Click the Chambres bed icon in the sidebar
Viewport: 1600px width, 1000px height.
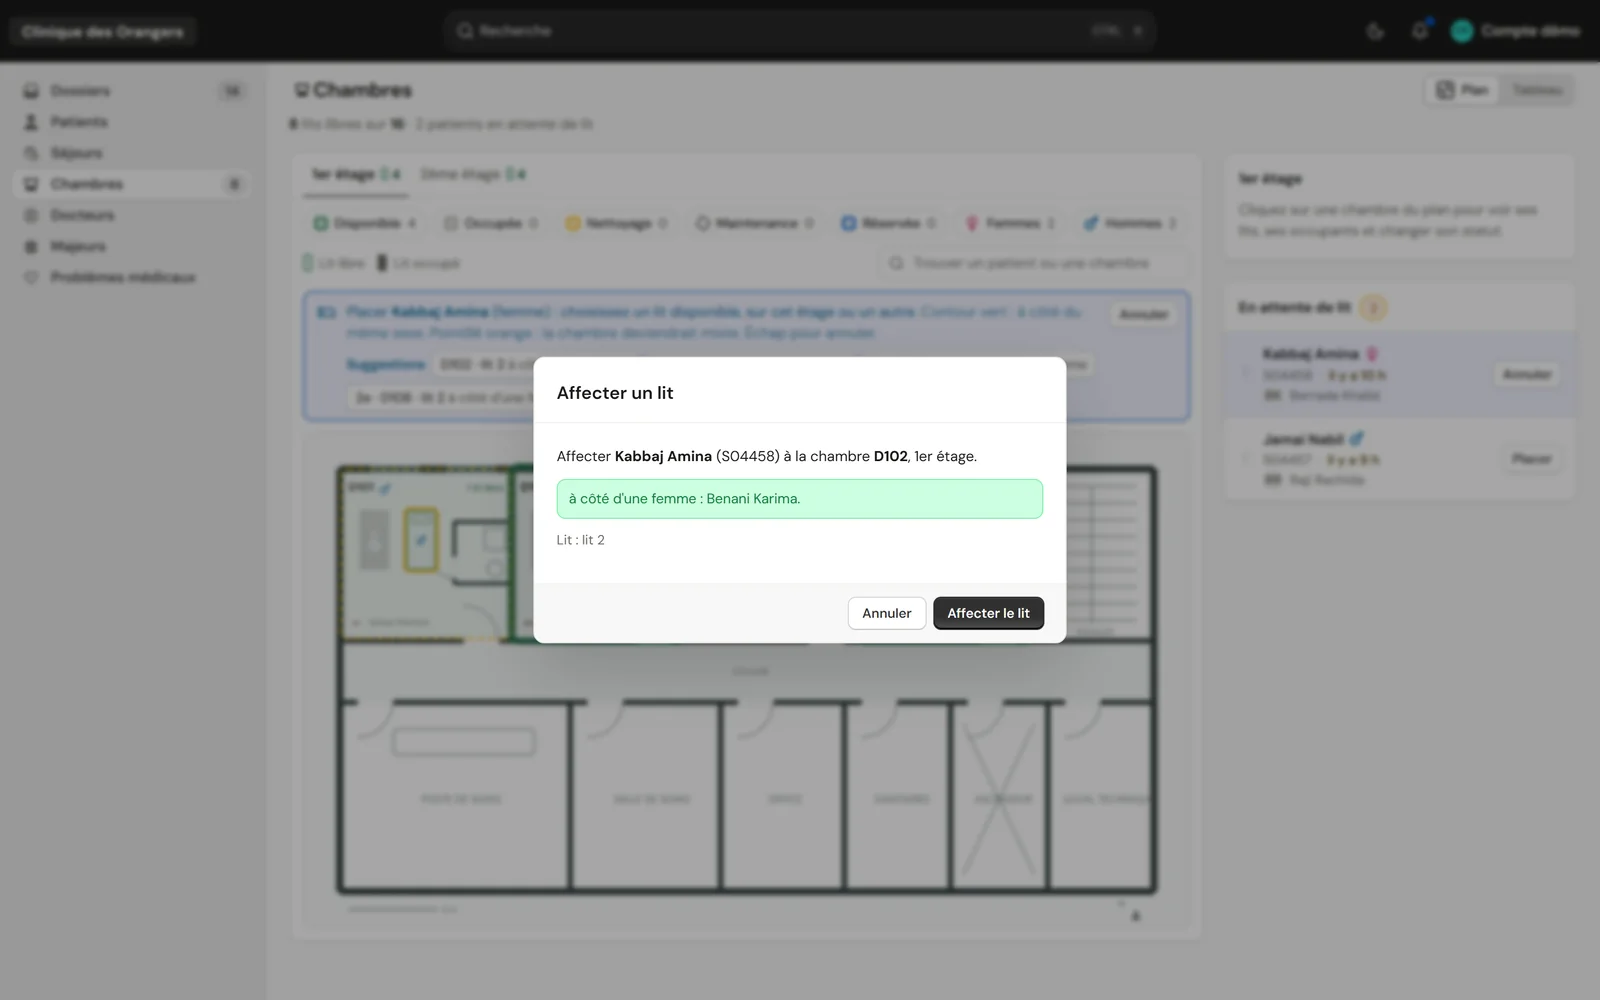pos(31,184)
